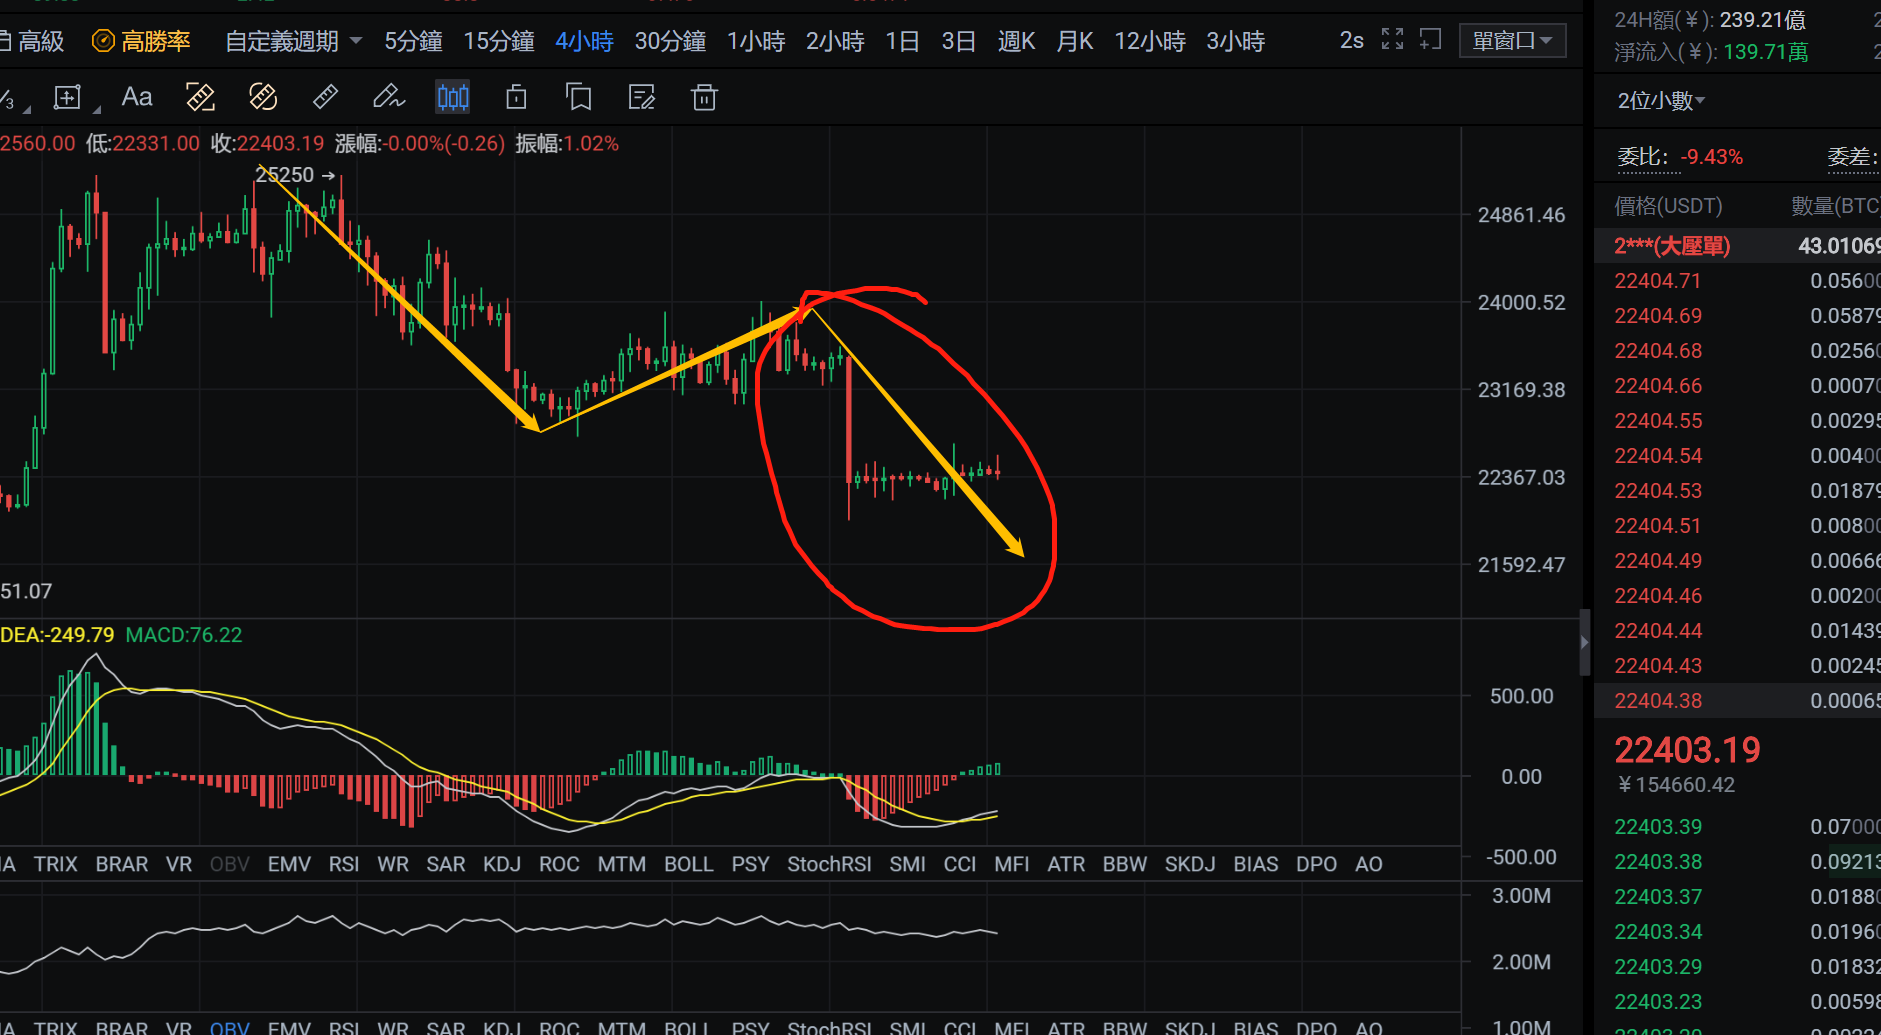Select PSY indicator in upper indicator row

[x=750, y=864]
